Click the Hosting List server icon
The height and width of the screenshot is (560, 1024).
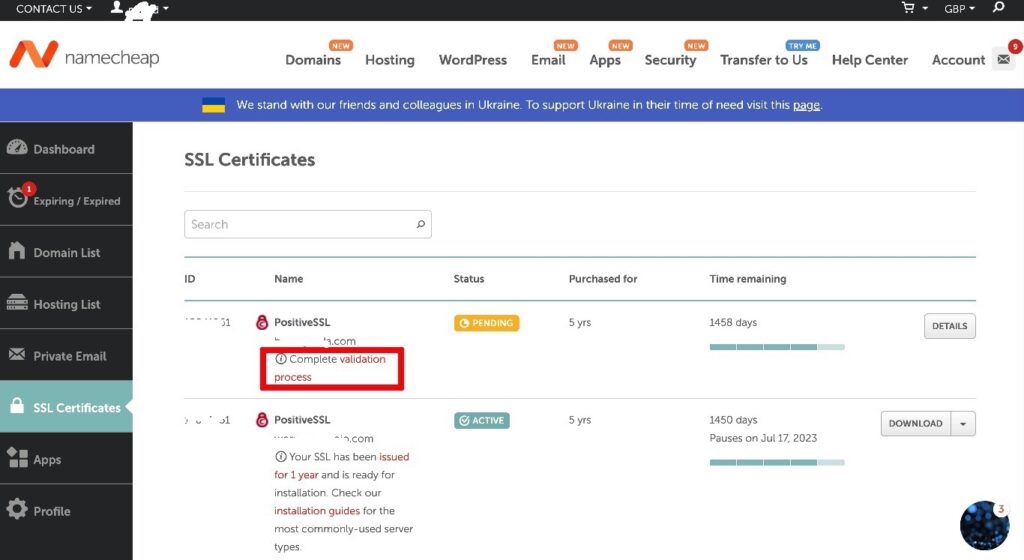point(17,302)
